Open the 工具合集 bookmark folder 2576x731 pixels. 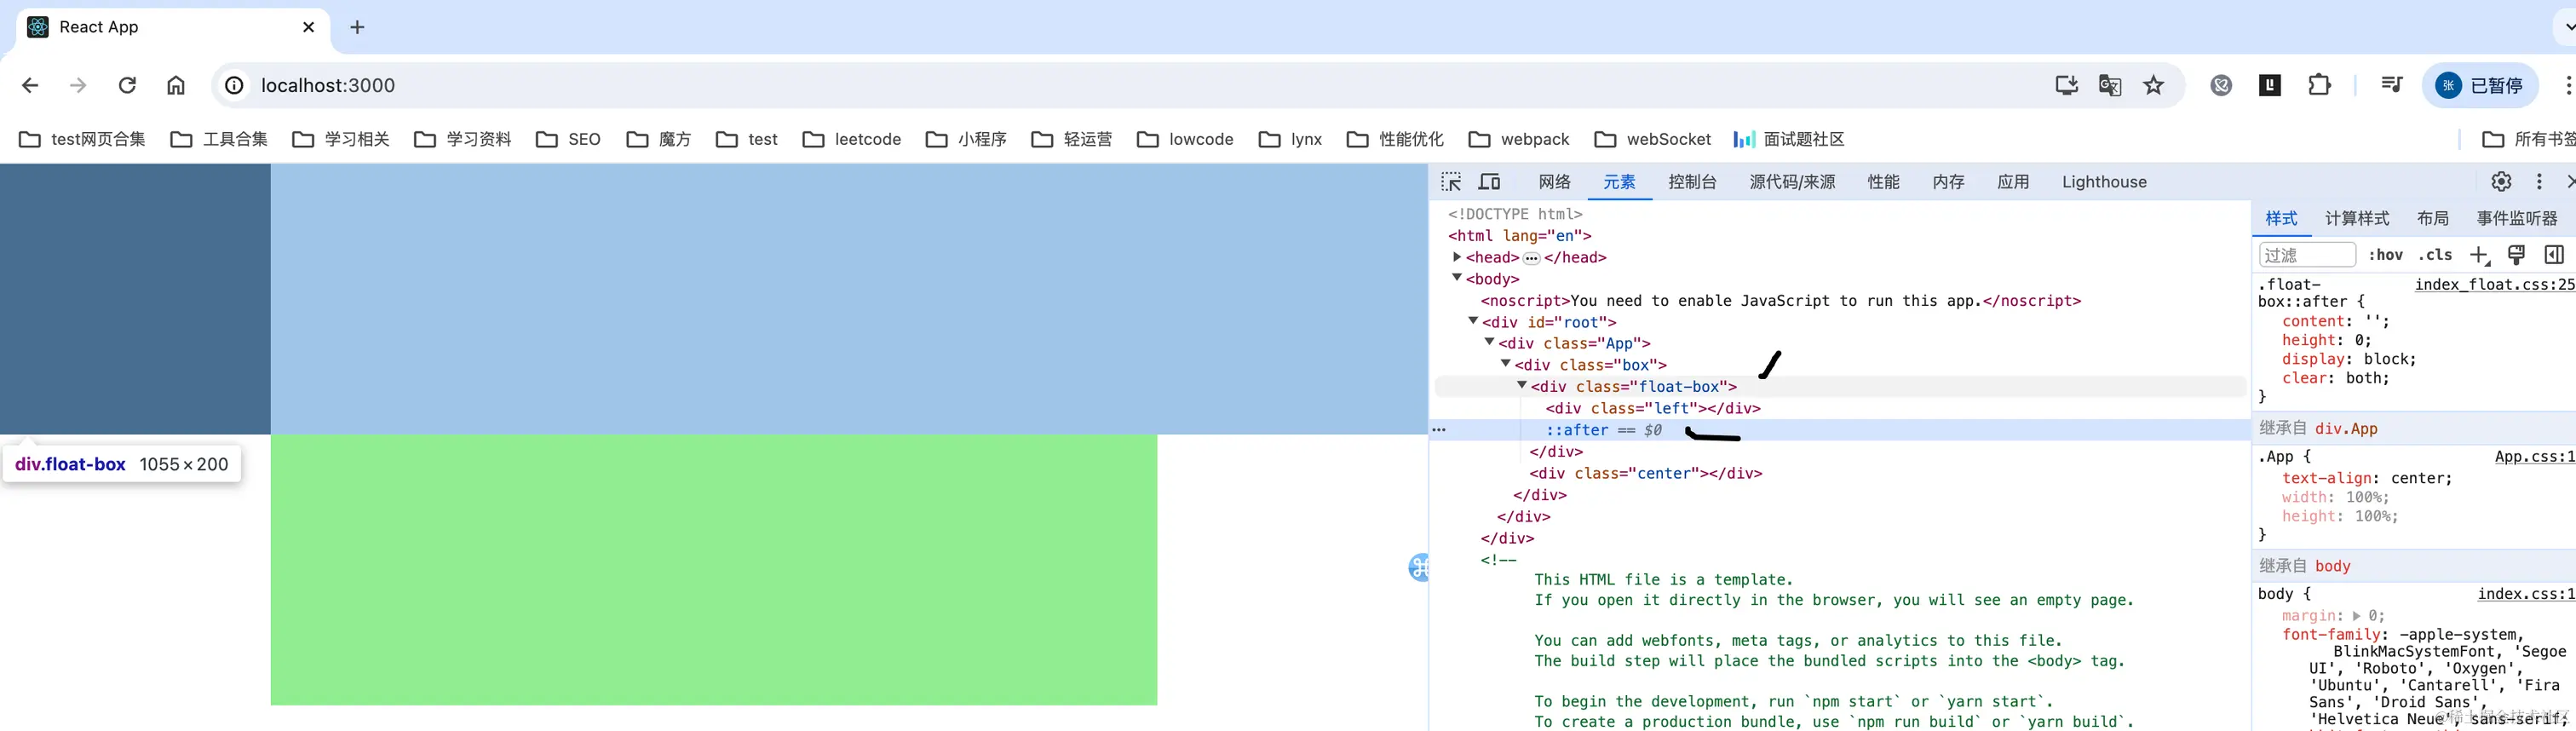(220, 139)
